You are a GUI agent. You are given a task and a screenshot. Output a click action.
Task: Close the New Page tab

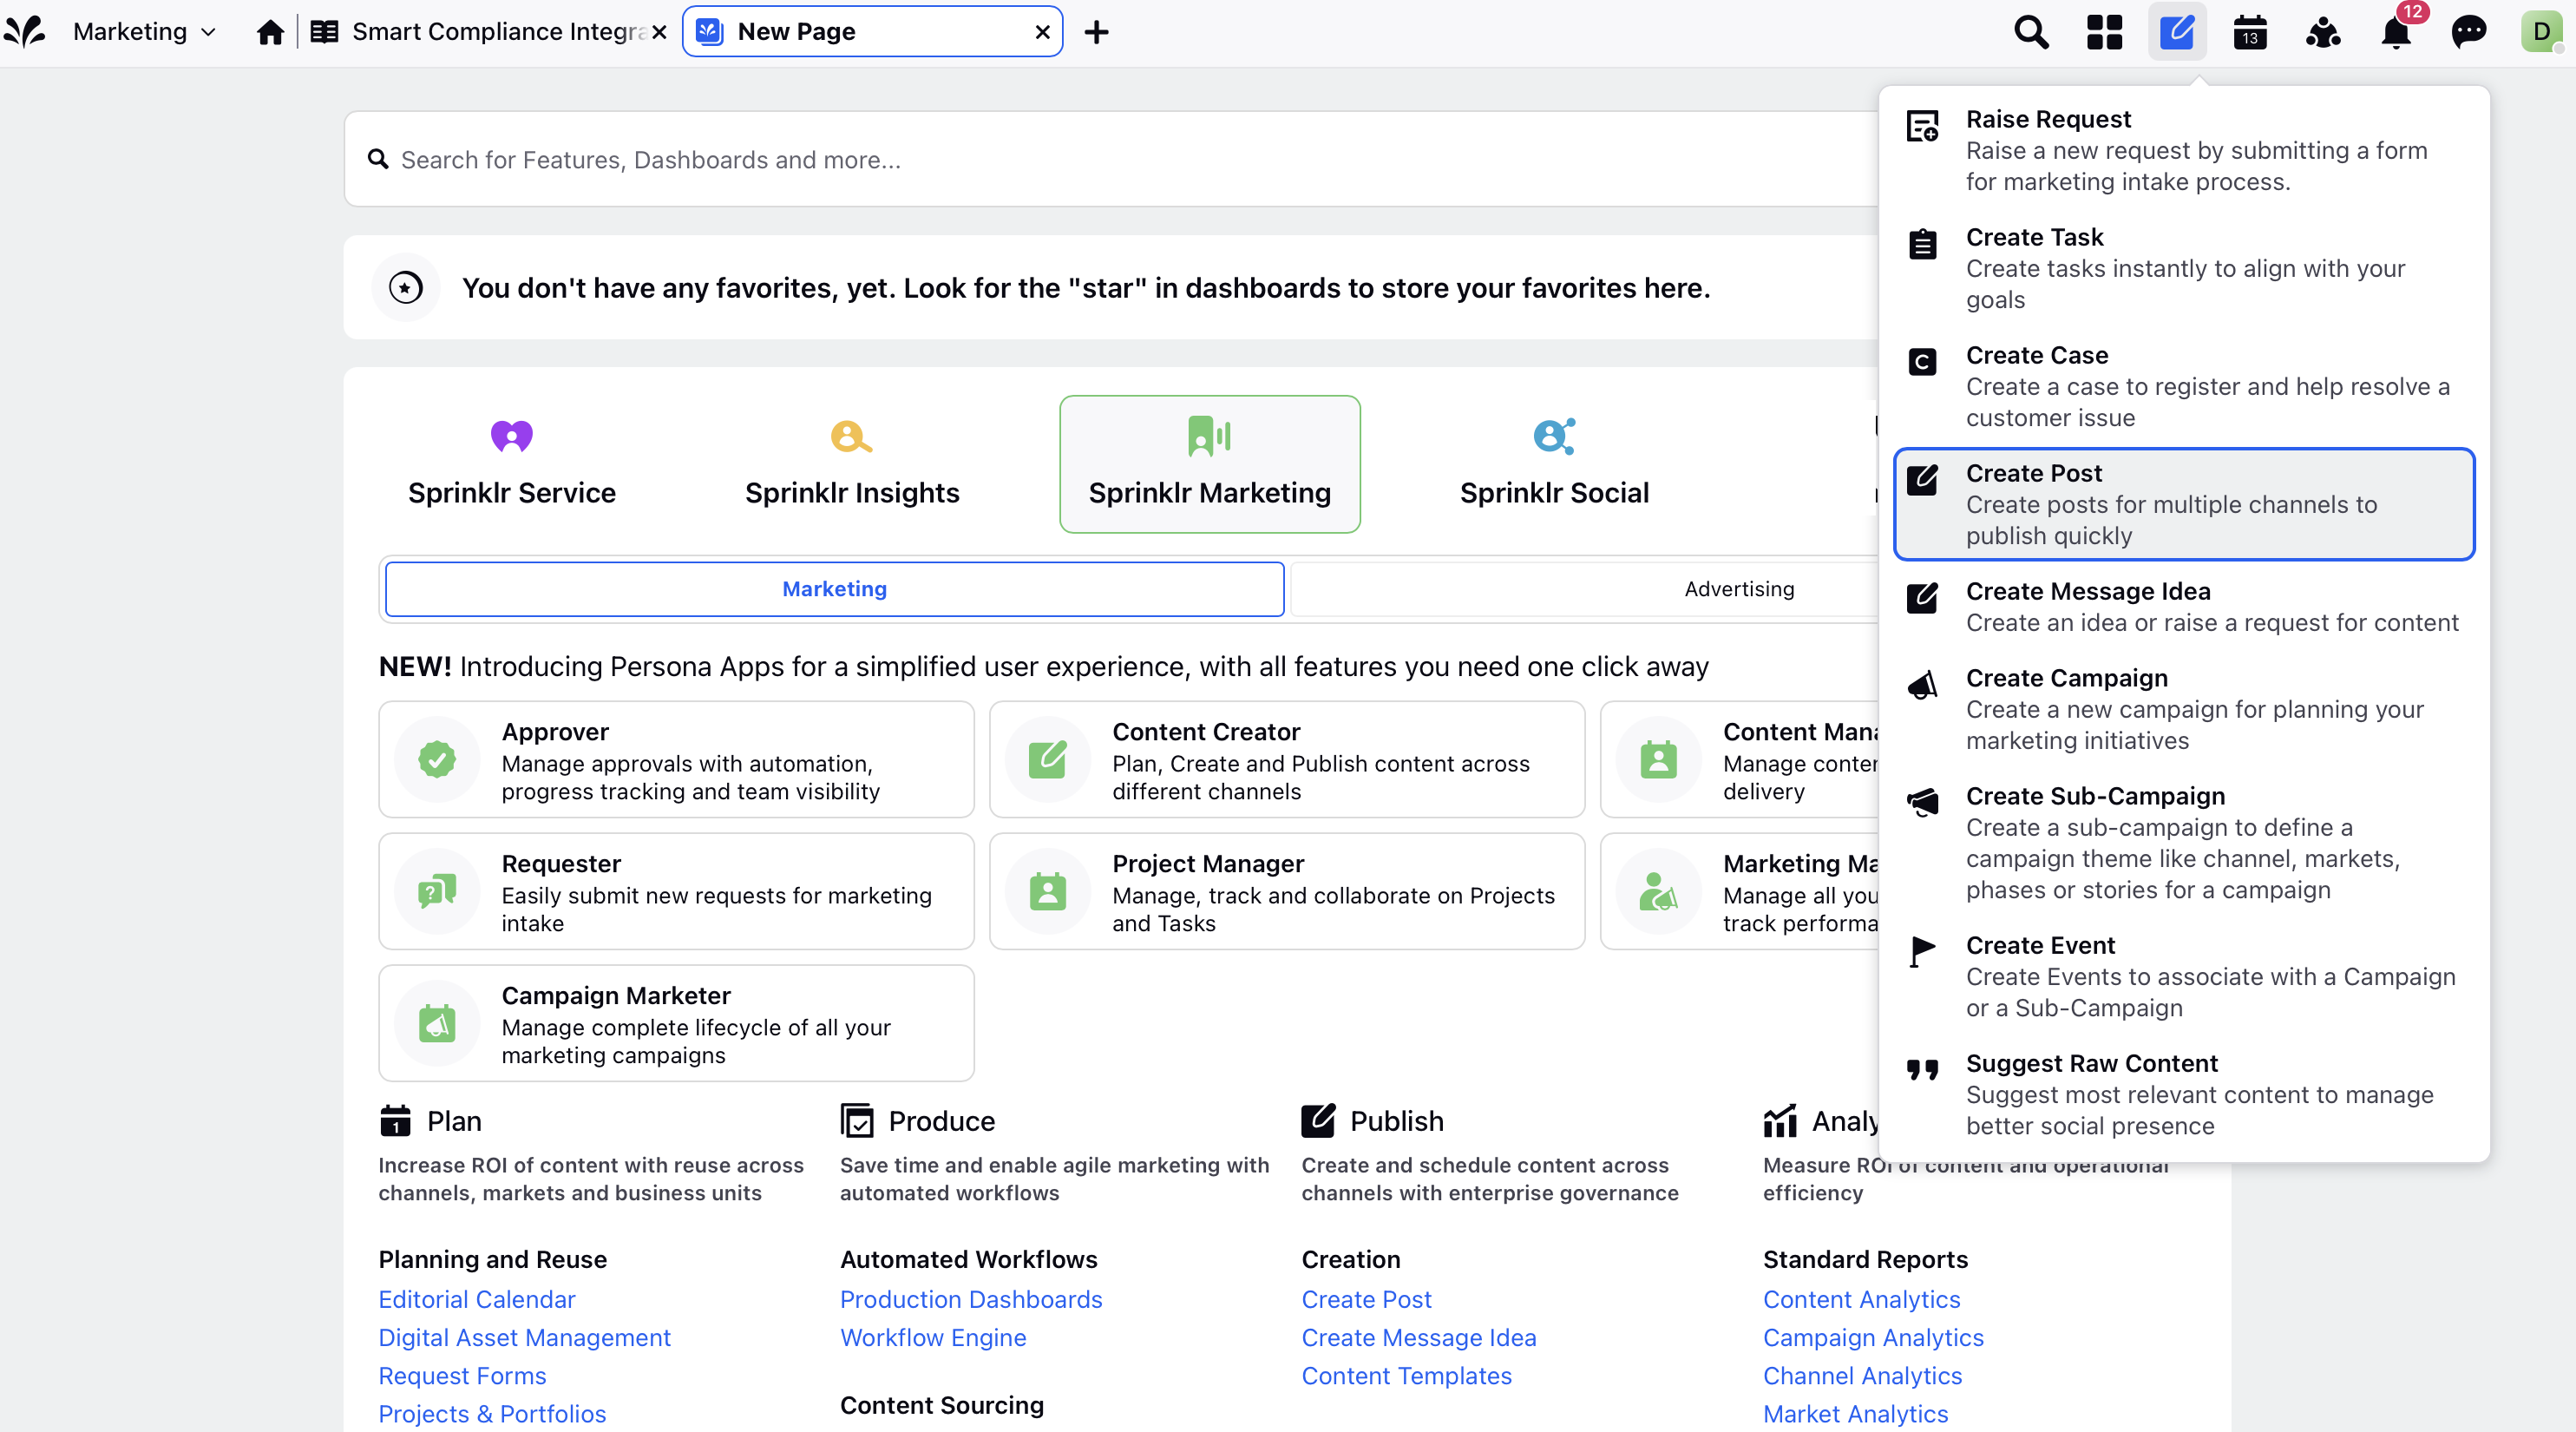tap(1042, 32)
